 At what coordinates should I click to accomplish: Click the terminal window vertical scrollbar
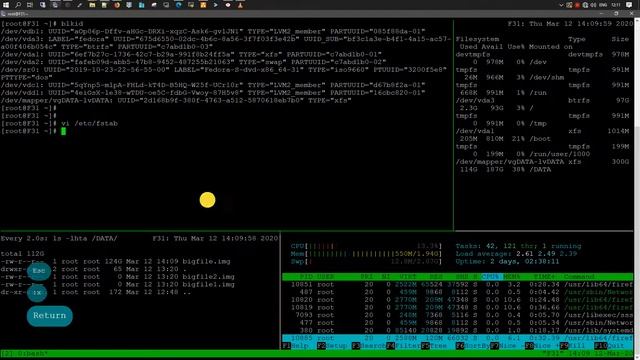click(637, 188)
